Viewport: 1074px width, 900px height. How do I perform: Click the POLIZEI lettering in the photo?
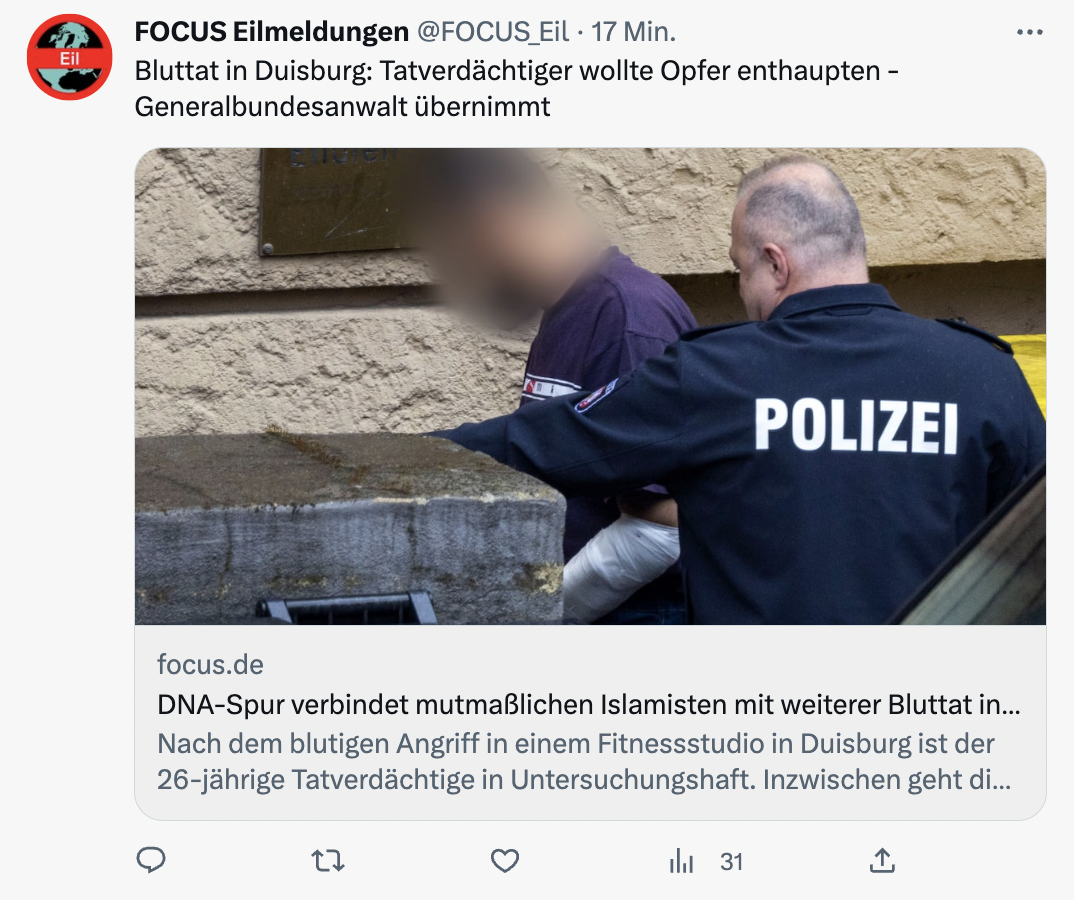click(856, 426)
